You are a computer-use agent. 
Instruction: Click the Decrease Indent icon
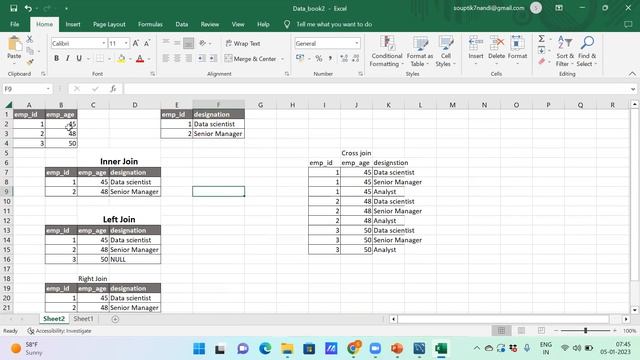pyautogui.click(x=201, y=59)
